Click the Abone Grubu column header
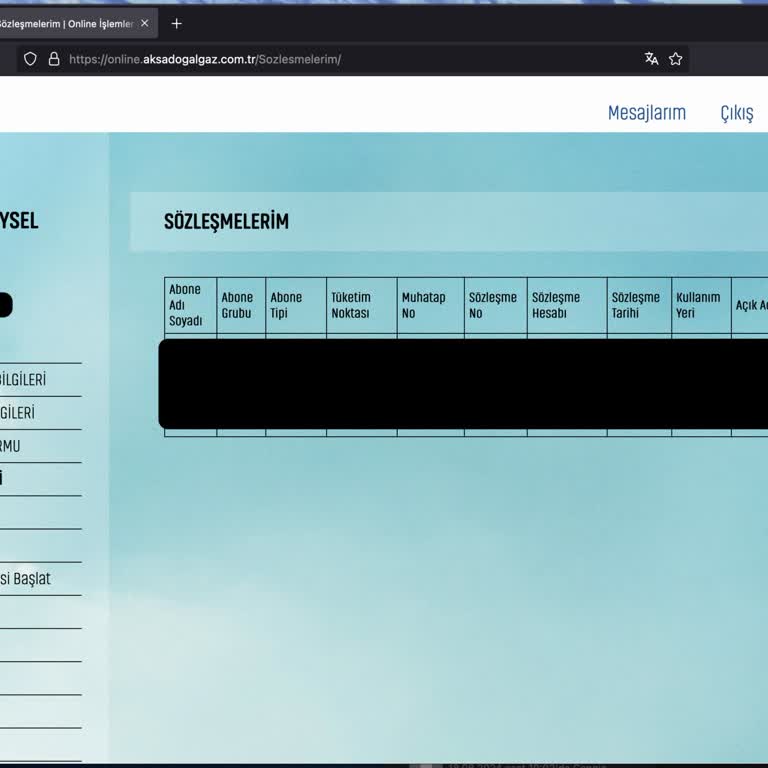Image resolution: width=768 pixels, height=768 pixels. [x=241, y=305]
